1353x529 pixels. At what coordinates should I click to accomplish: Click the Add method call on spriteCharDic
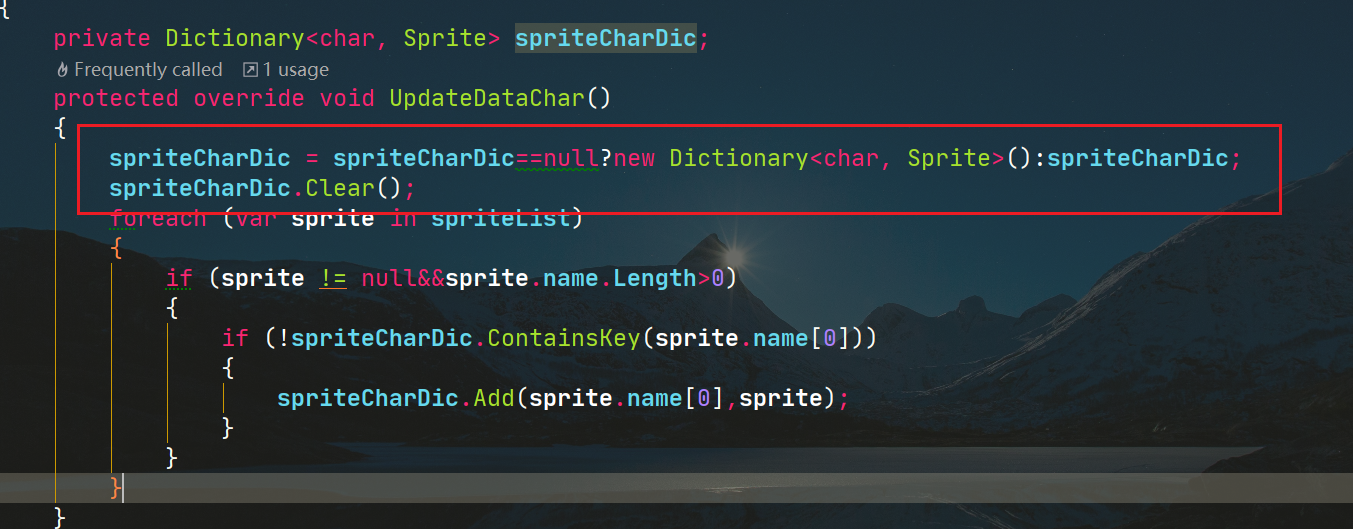coord(494,398)
